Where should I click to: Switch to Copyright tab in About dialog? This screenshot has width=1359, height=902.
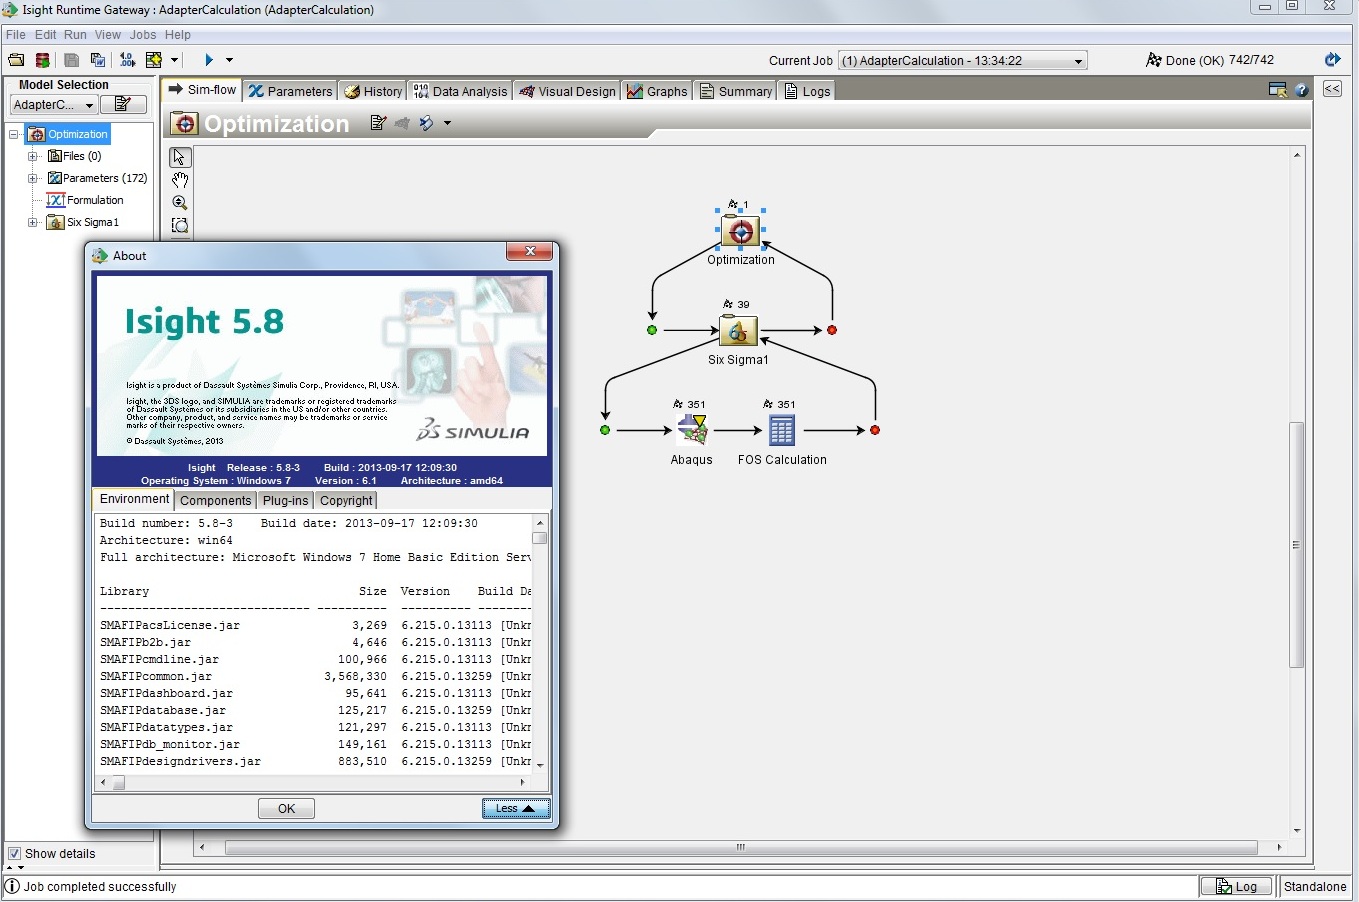346,500
